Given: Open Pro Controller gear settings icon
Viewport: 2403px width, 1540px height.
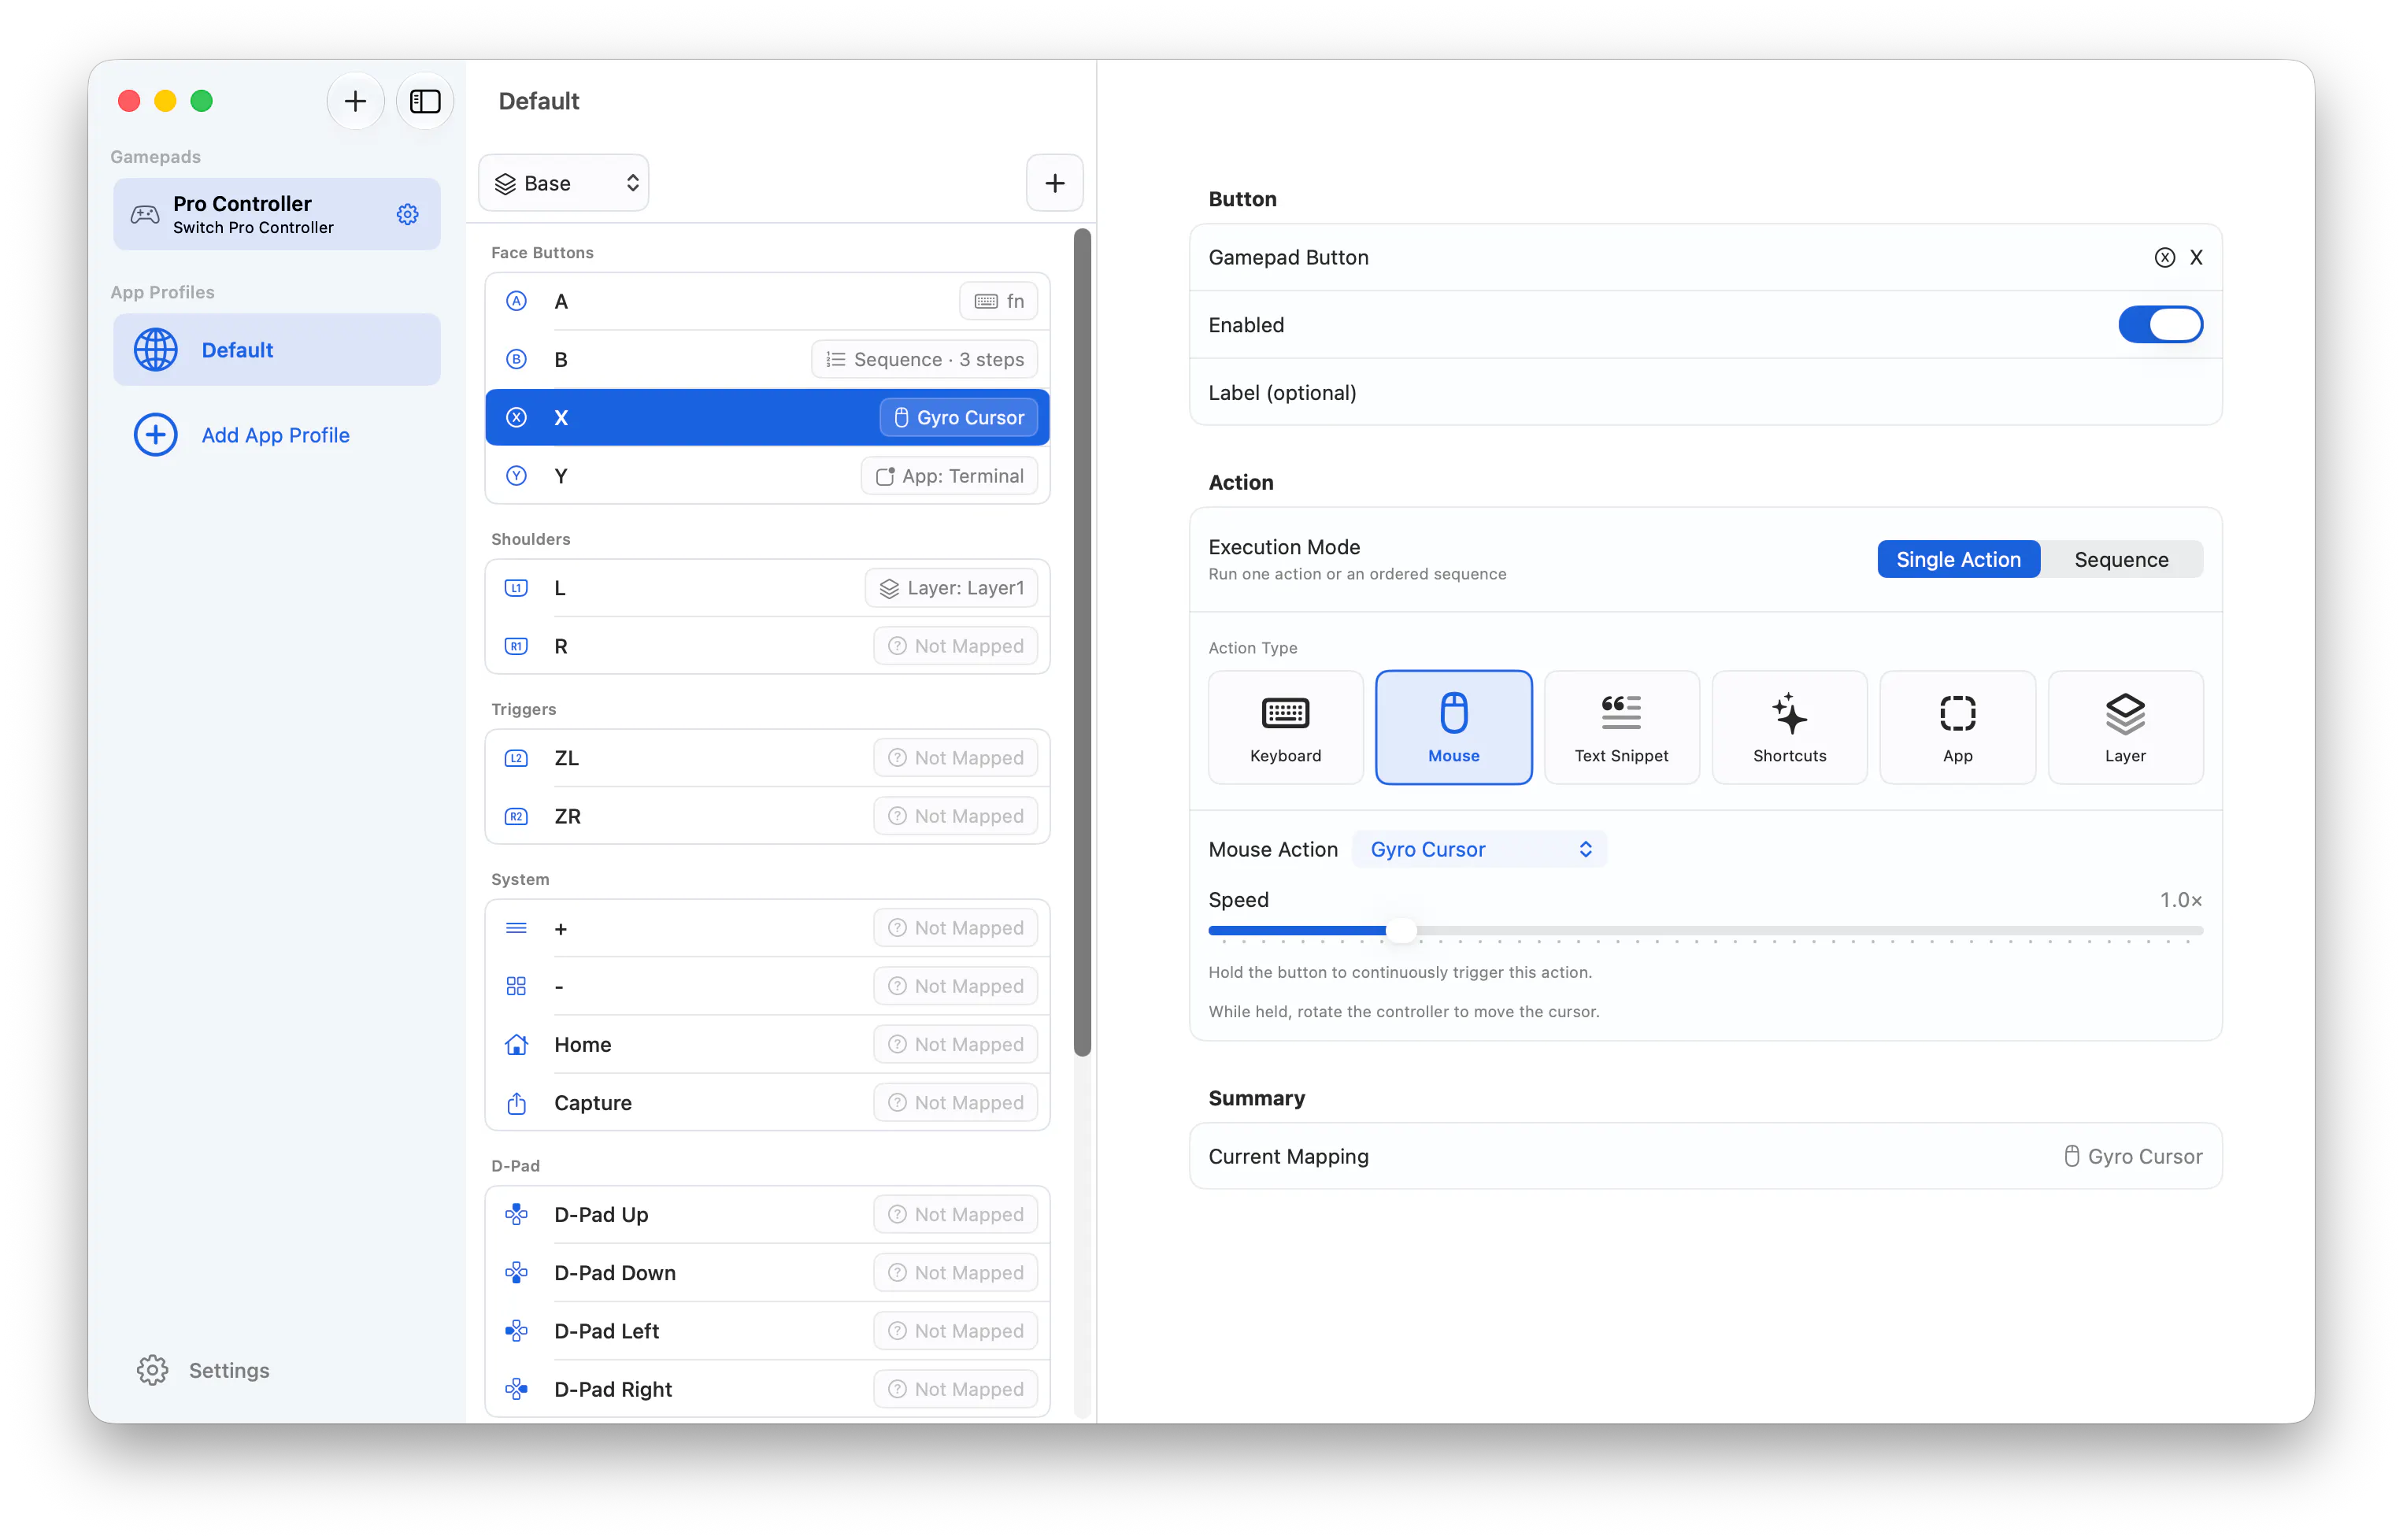Looking at the screenshot, I should (x=407, y=214).
